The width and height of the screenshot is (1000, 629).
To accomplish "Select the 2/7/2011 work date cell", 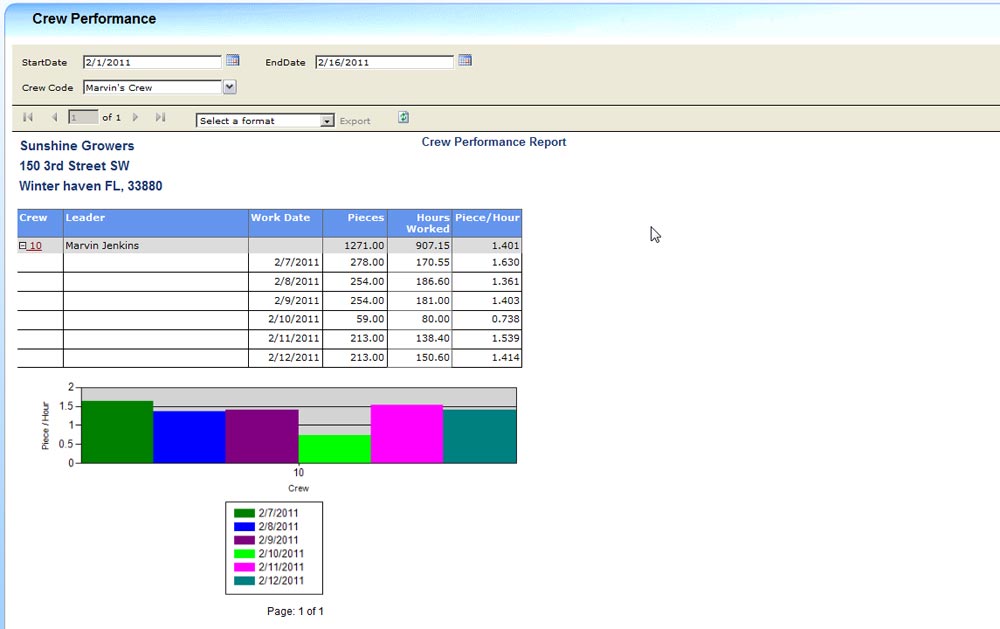I will (x=286, y=262).
